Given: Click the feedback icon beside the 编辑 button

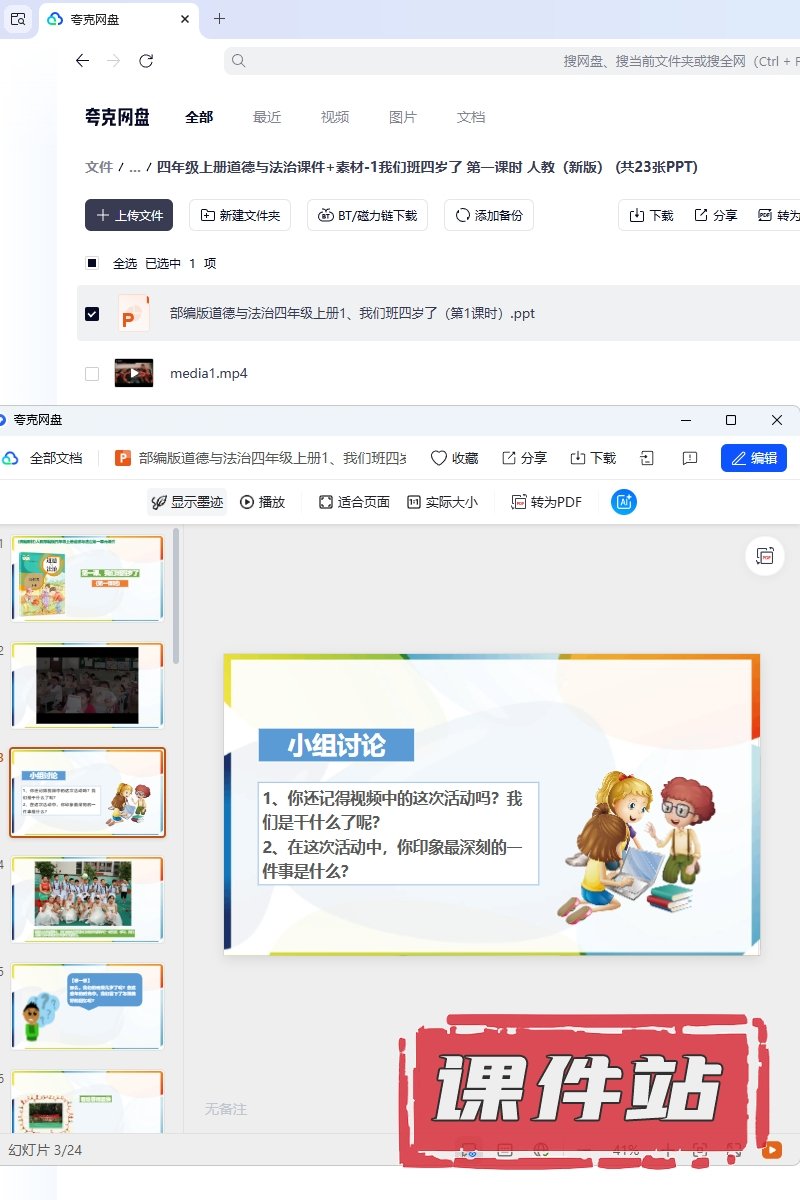Looking at the screenshot, I should (690, 458).
